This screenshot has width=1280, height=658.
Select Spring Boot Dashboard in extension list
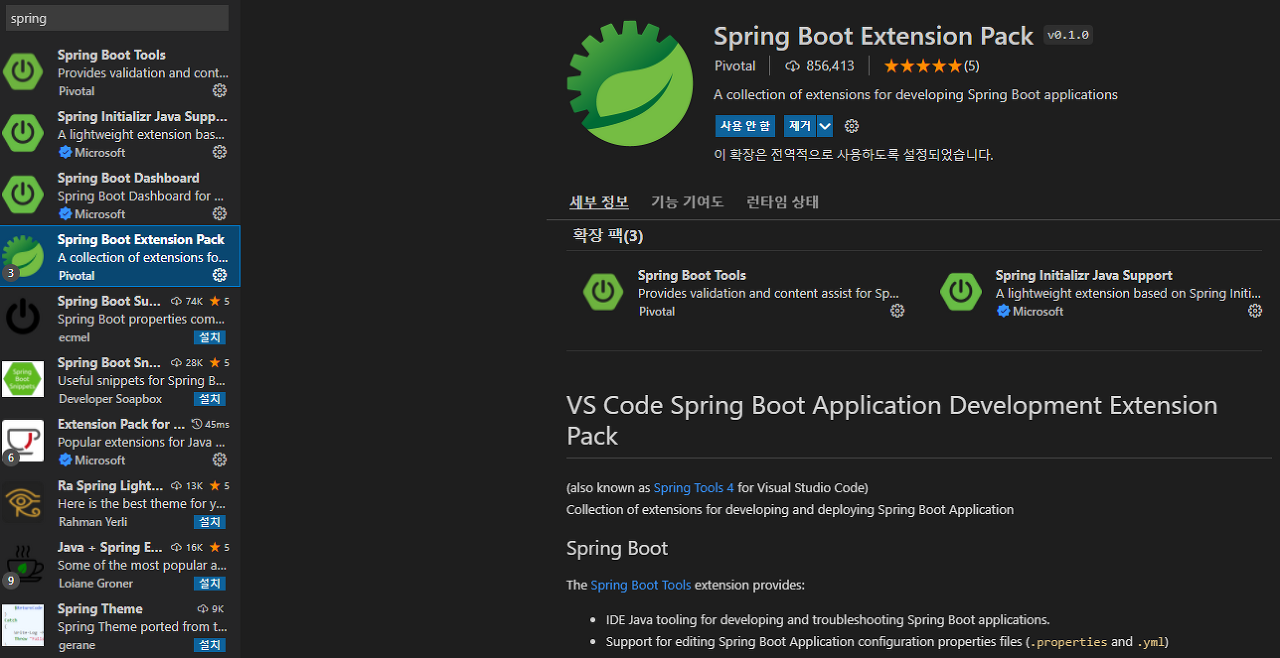(x=120, y=195)
